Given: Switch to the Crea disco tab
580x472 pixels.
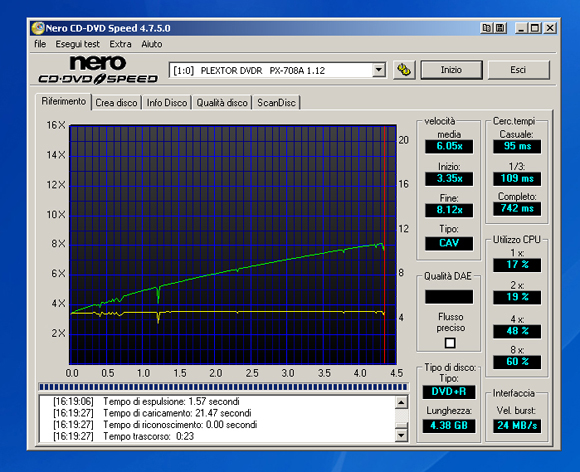Looking at the screenshot, I should coord(116,102).
